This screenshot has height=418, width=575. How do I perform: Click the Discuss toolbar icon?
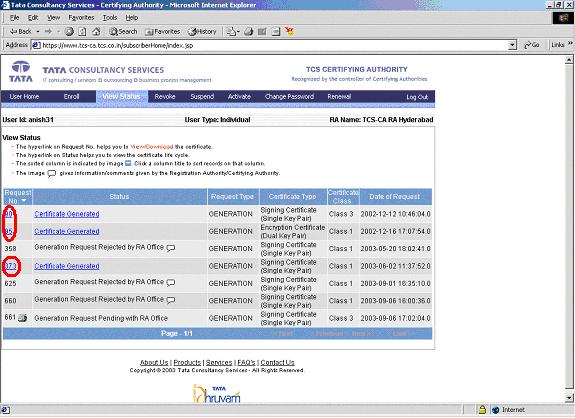(x=276, y=32)
